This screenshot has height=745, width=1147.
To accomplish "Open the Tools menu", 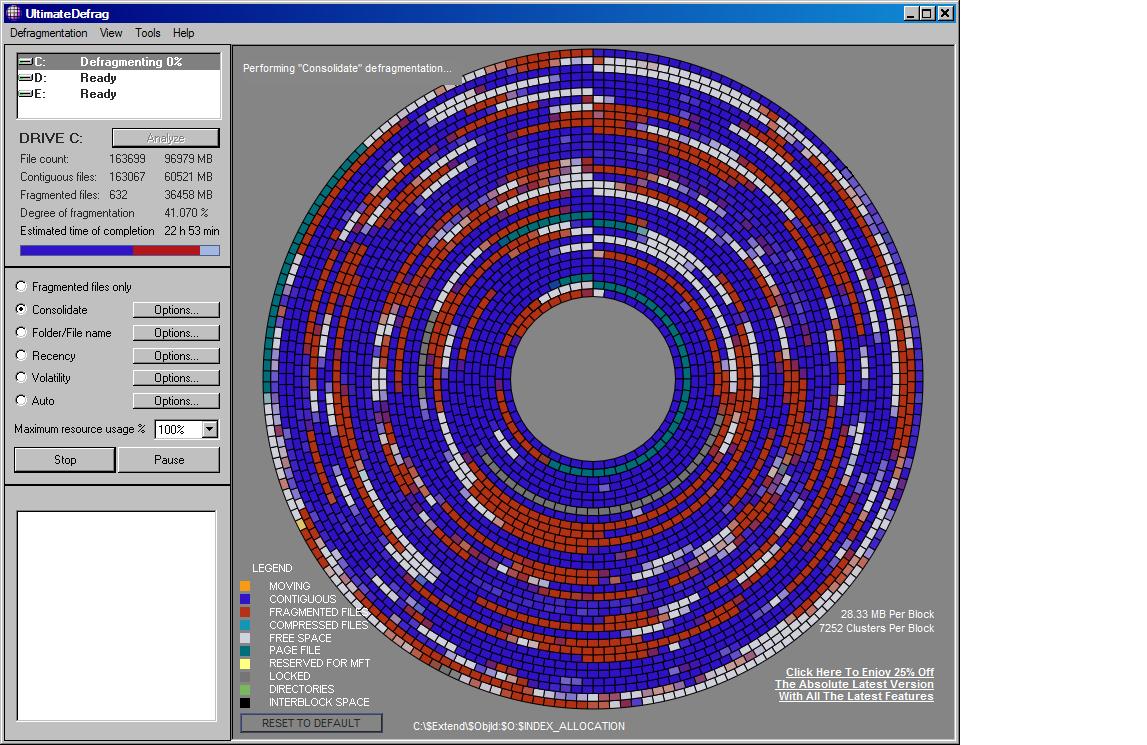I will coord(148,33).
